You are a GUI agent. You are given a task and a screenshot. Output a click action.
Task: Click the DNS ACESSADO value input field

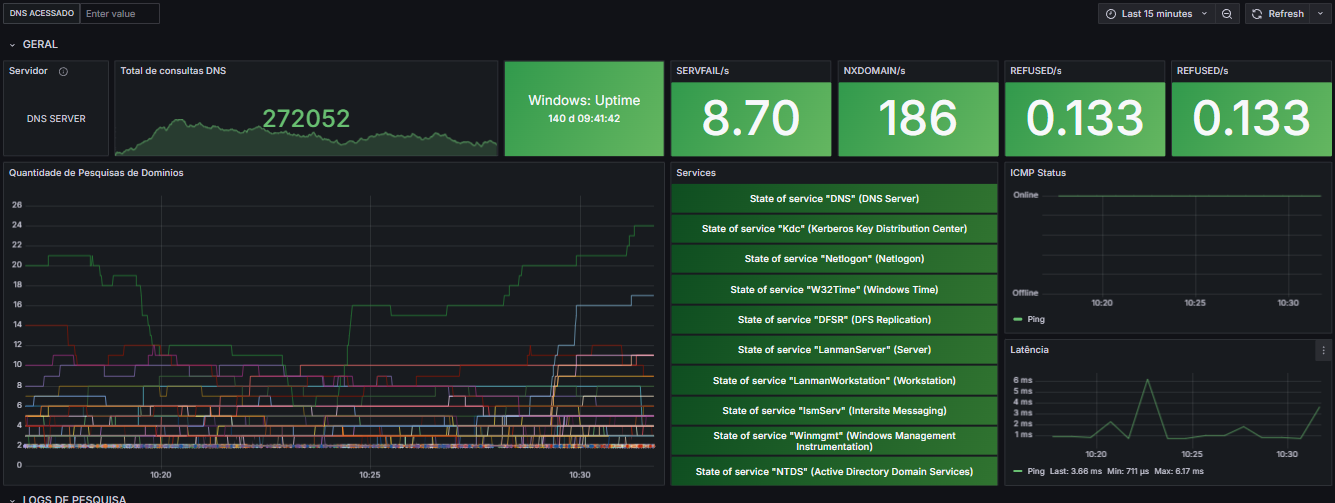[119, 14]
